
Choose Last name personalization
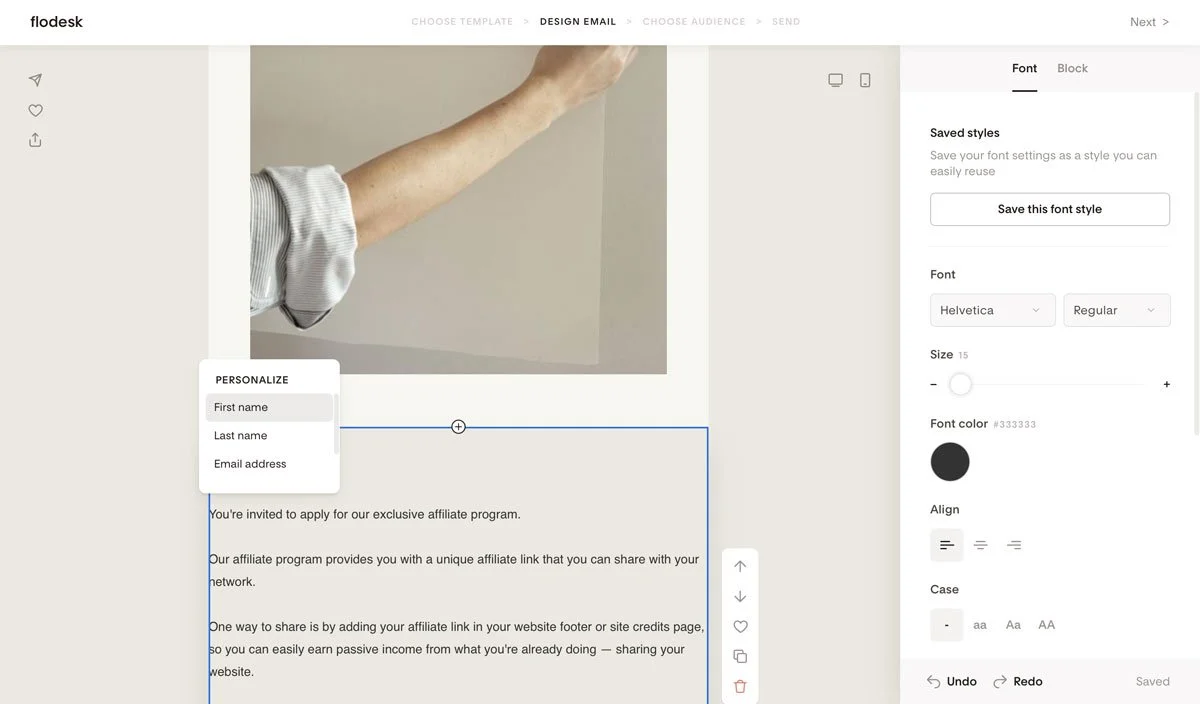[x=269, y=435]
